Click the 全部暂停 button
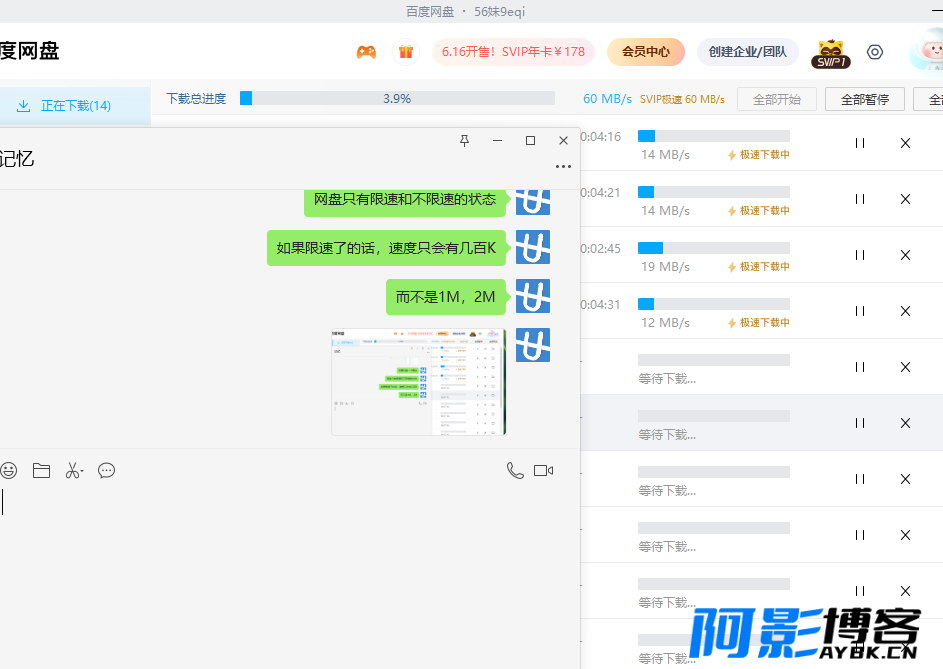 pos(865,99)
